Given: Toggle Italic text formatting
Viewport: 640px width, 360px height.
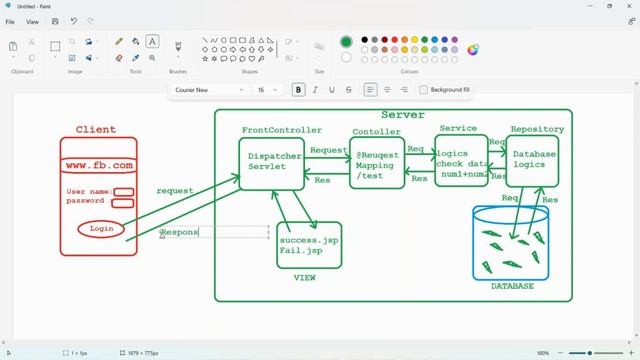Looking at the screenshot, I should (x=315, y=90).
